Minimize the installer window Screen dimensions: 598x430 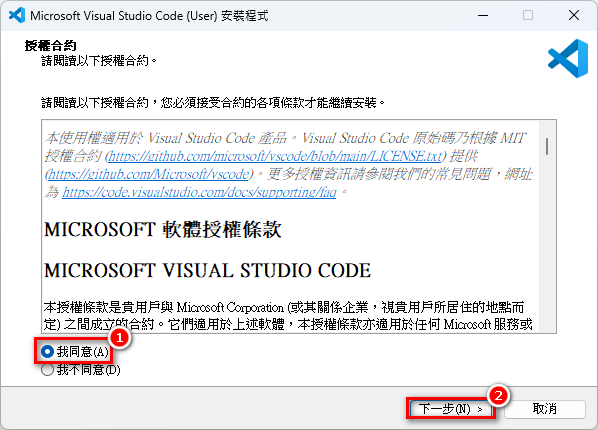coord(483,15)
